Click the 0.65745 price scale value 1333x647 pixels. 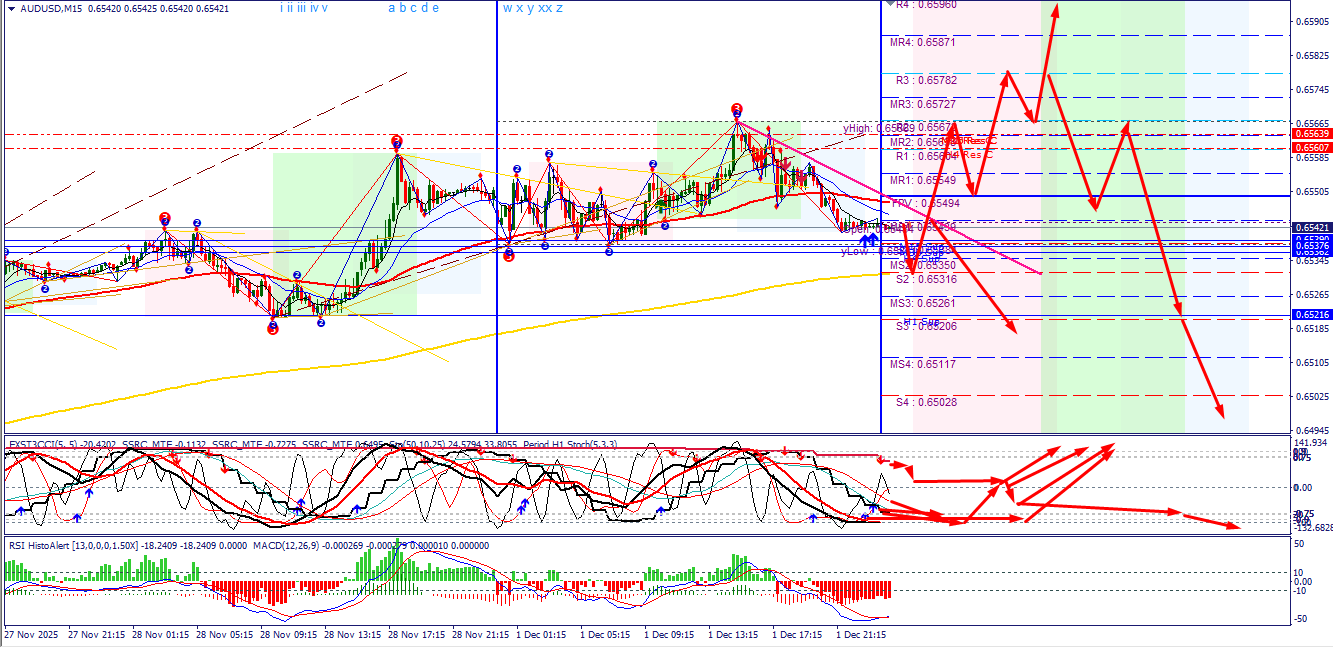[x=1312, y=89]
